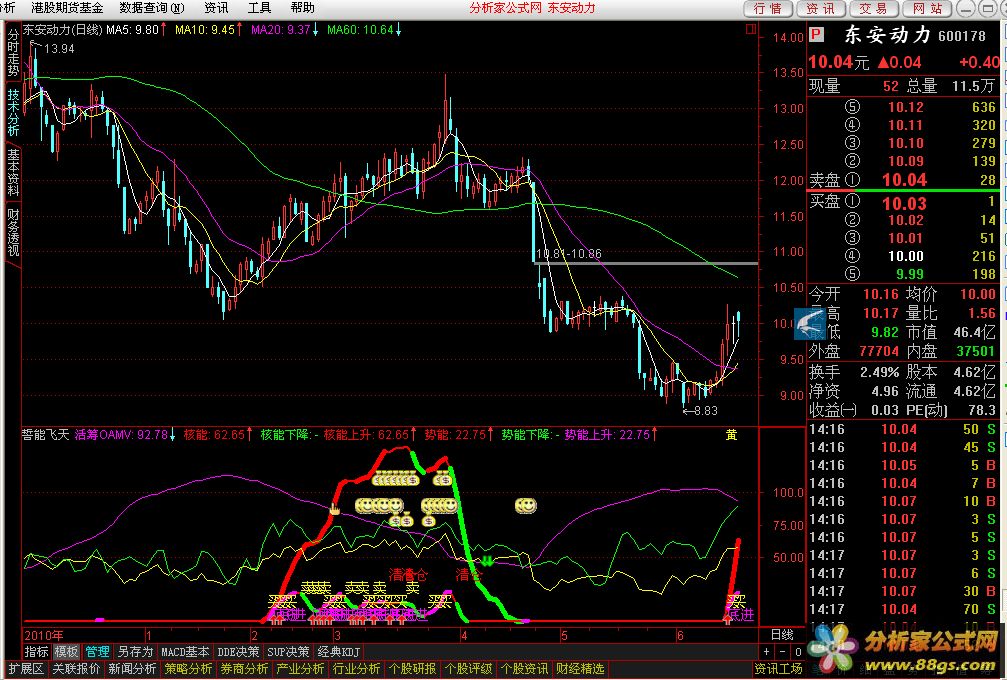Zoom out with the - button

(782, 652)
